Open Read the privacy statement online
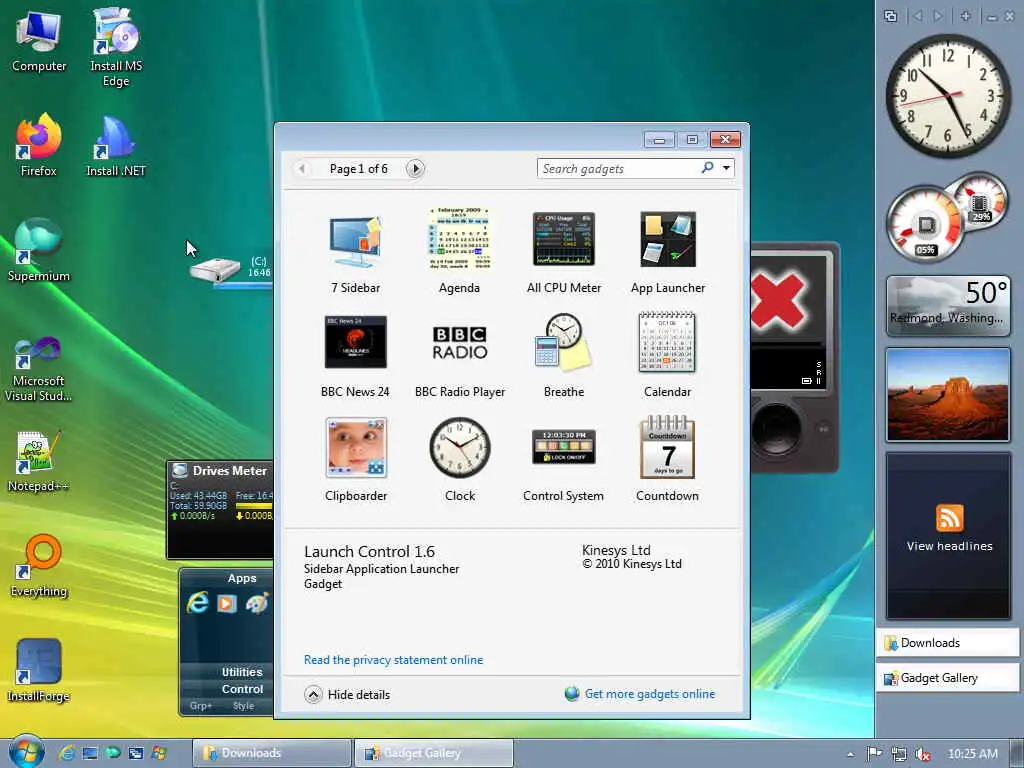Screen dimensions: 1024x768 [393, 660]
